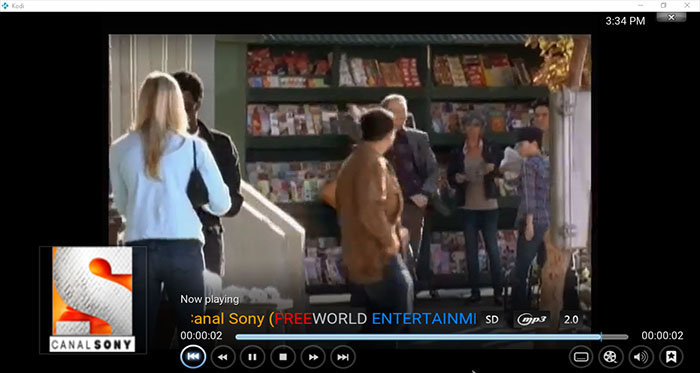Viewport: 700px width, 373px height.
Task: Click the Kodi logo in title bar
Action: point(5,5)
